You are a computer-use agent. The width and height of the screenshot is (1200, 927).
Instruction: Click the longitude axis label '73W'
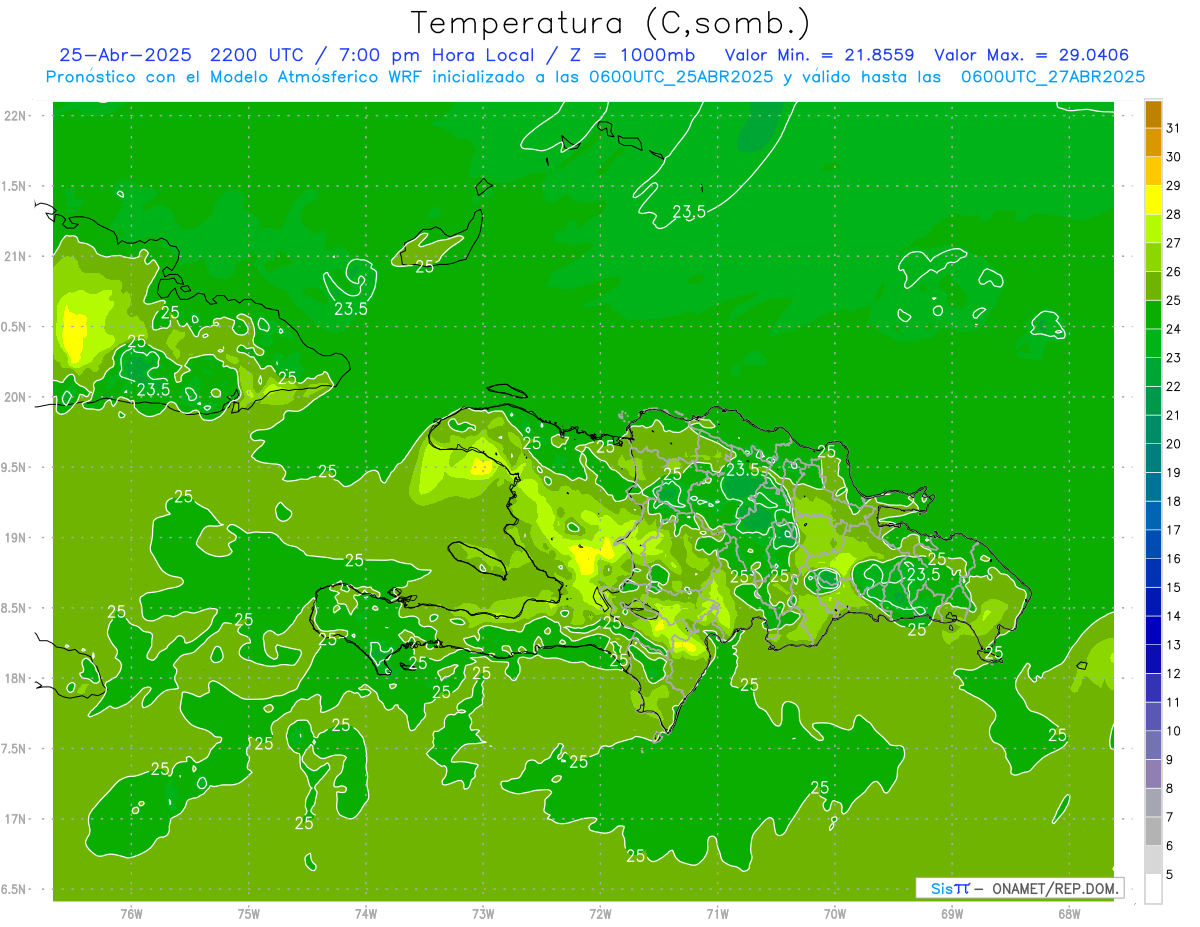point(483,914)
